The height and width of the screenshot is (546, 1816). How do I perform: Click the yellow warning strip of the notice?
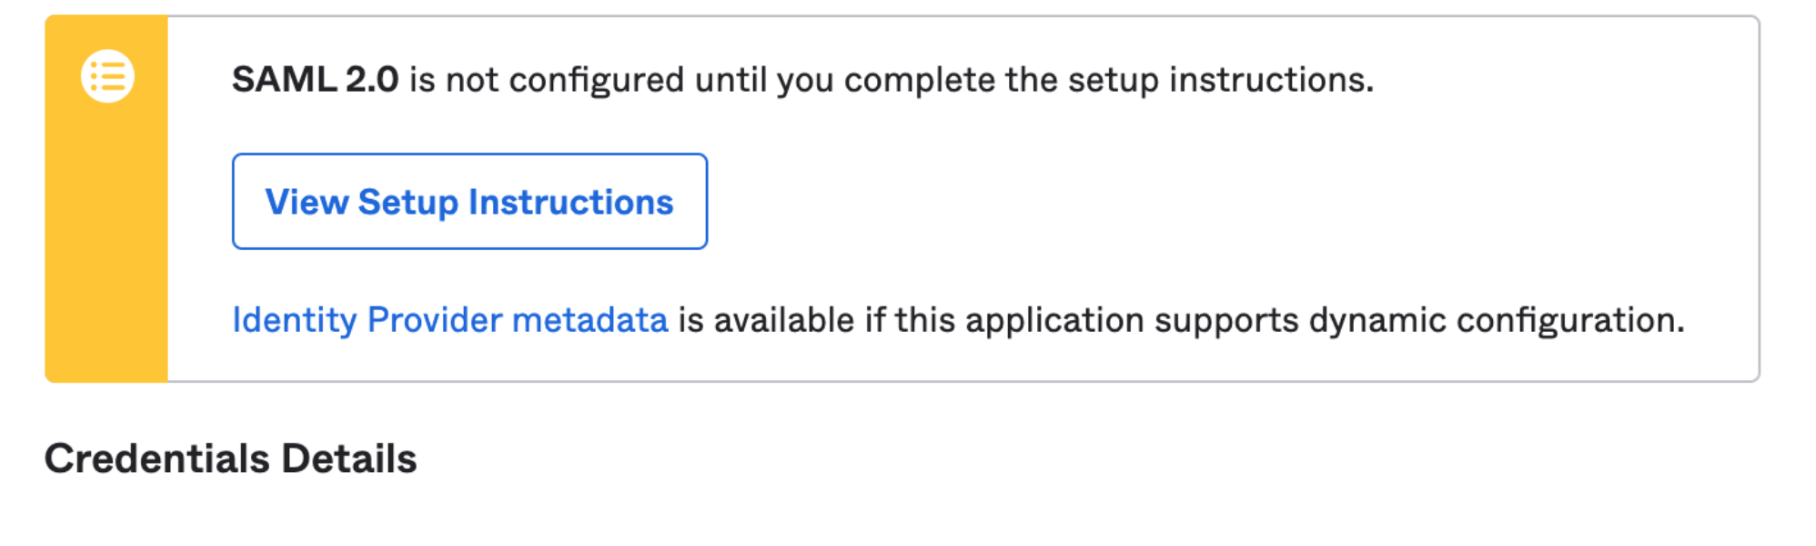(106, 198)
